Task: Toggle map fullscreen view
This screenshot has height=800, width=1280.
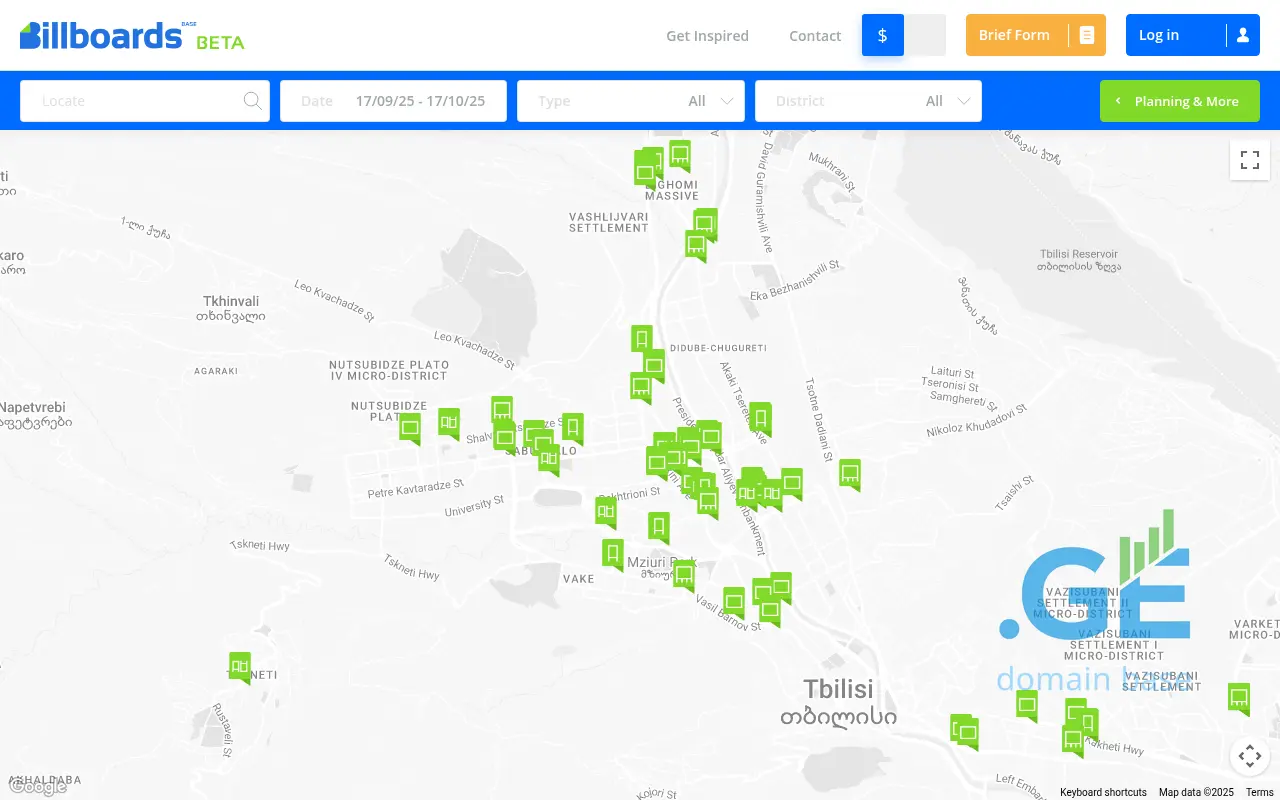Action: click(x=1249, y=160)
